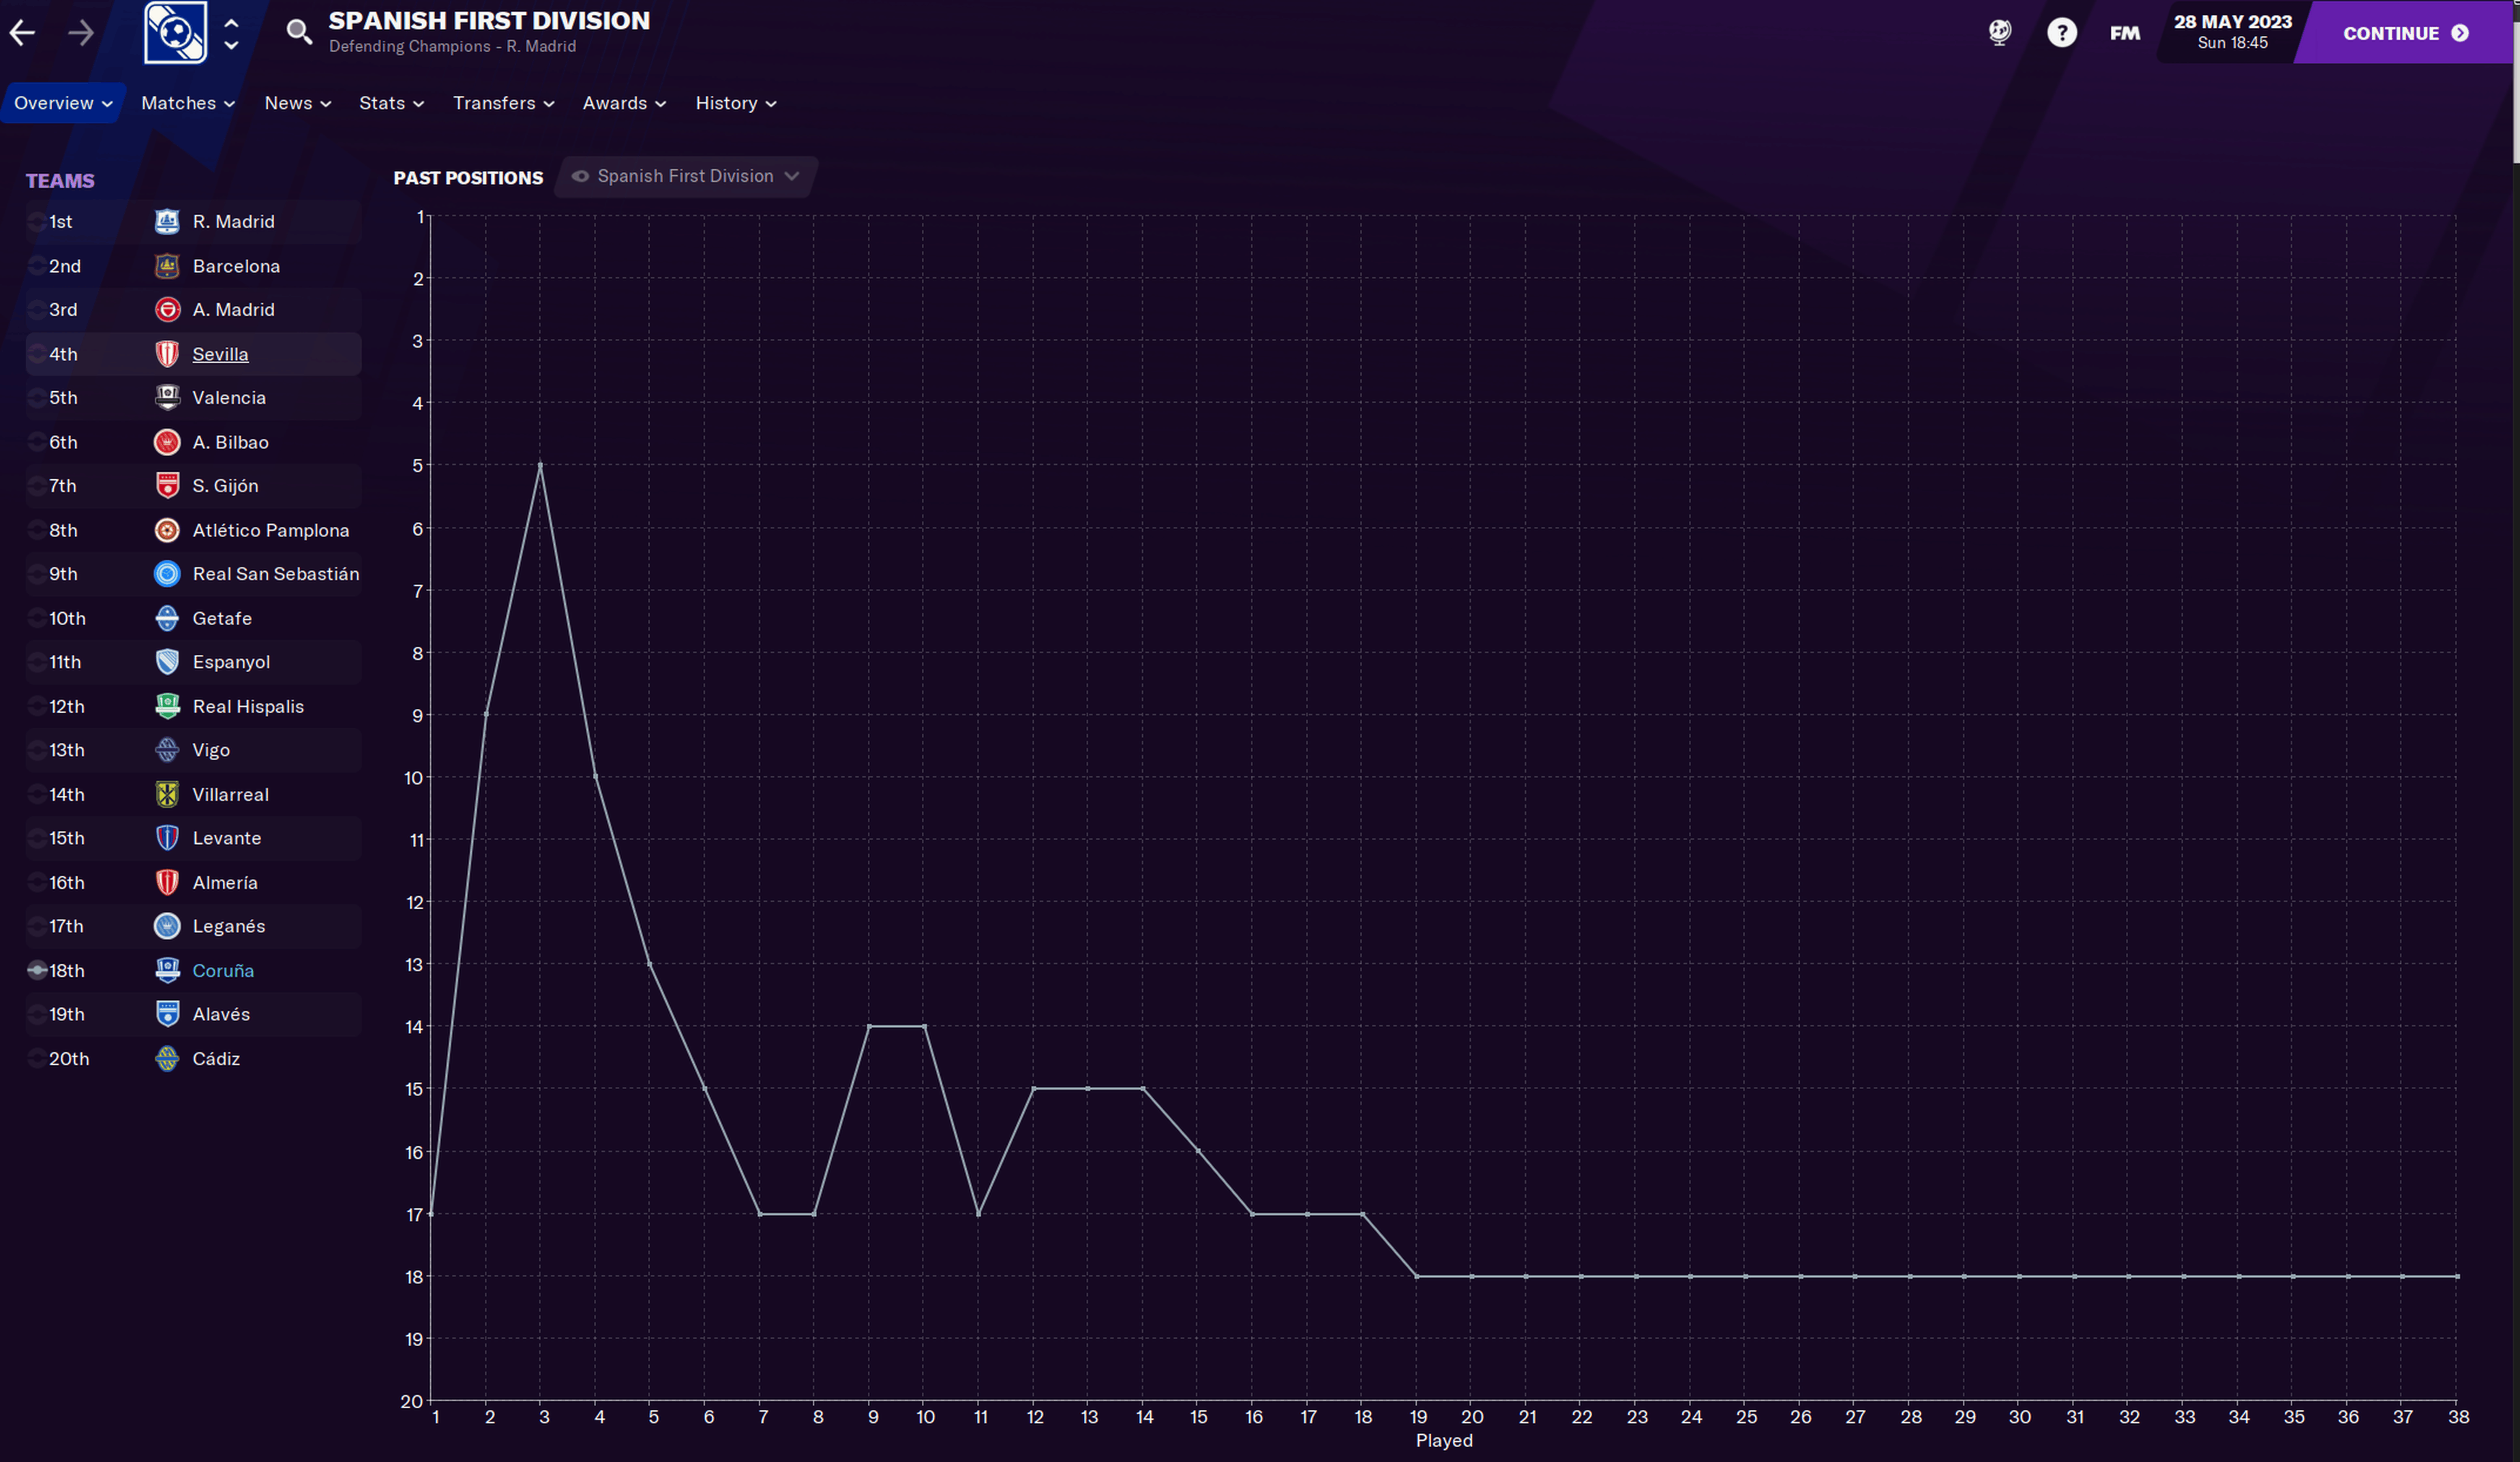The height and width of the screenshot is (1462, 2520).
Task: Click the Valencia club badge
Action: click(x=167, y=398)
